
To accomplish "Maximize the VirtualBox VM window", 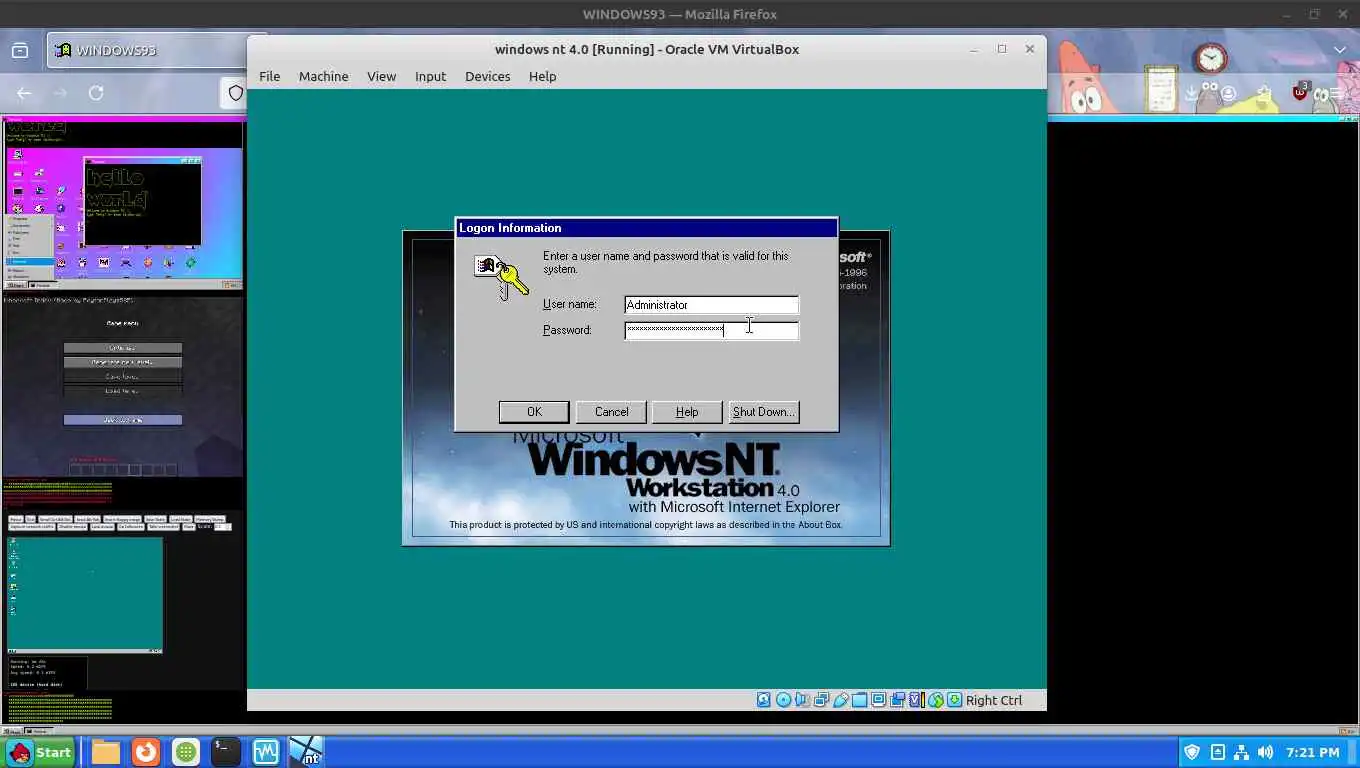I will 1001,49.
